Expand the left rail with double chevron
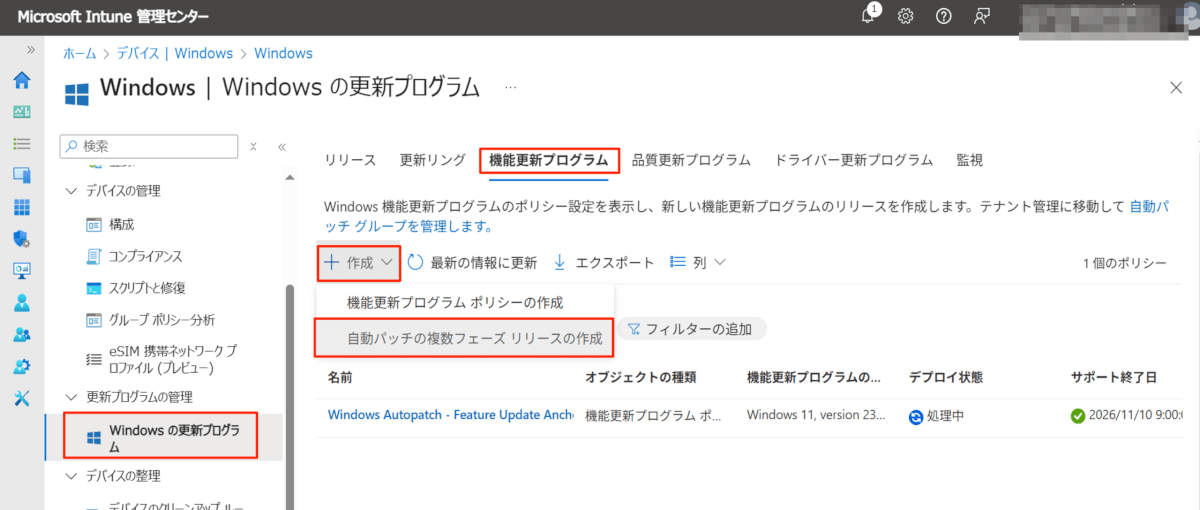The image size is (1200, 510). point(31,49)
